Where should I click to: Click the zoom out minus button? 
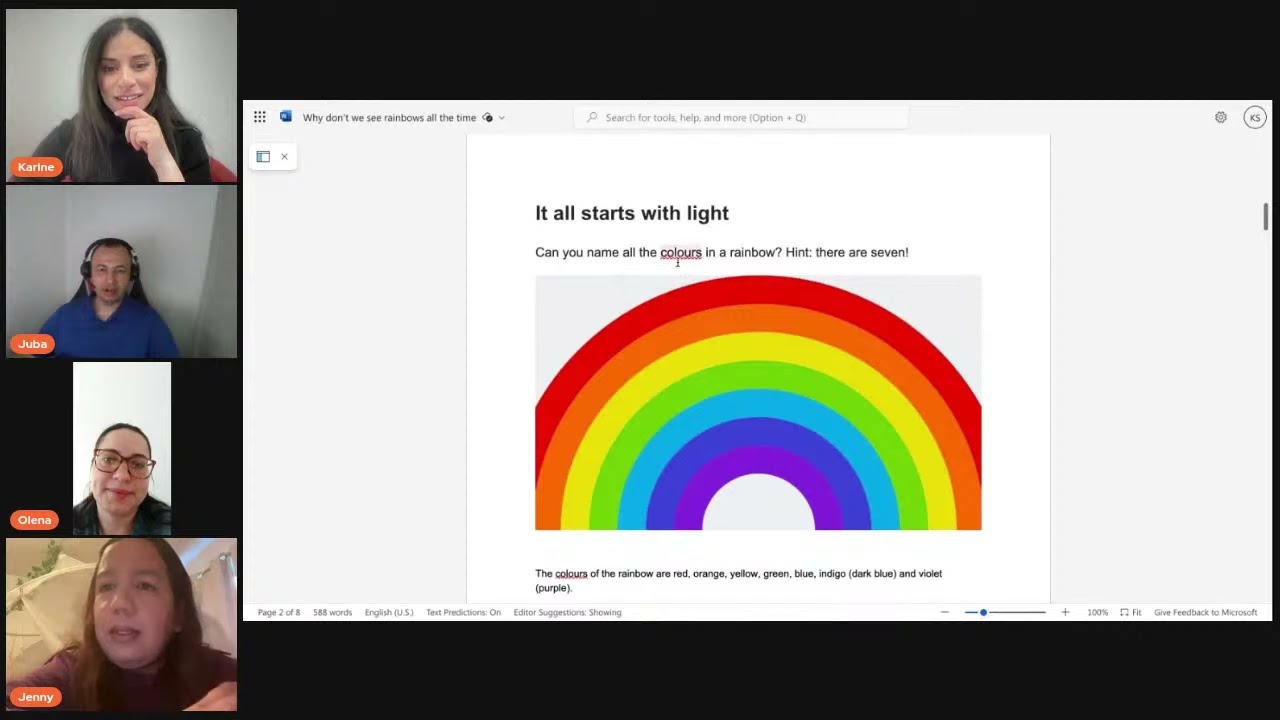click(944, 612)
